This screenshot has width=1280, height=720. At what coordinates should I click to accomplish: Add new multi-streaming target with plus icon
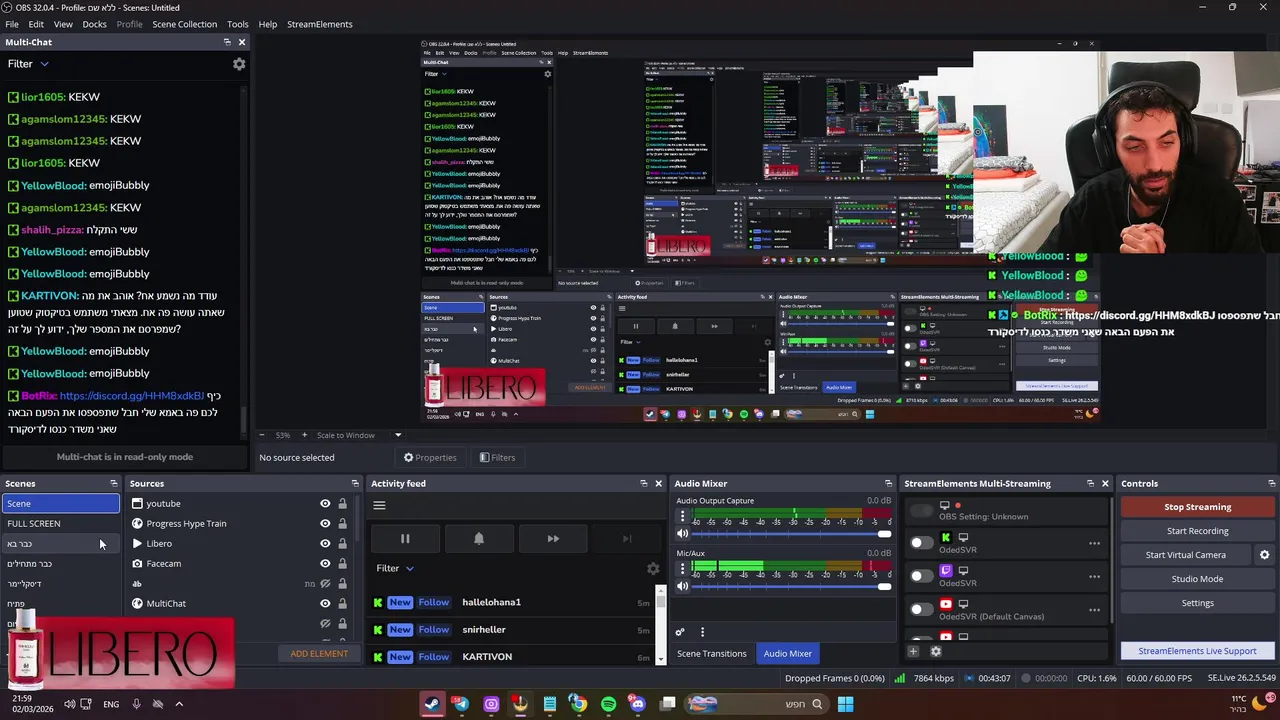[x=913, y=652]
